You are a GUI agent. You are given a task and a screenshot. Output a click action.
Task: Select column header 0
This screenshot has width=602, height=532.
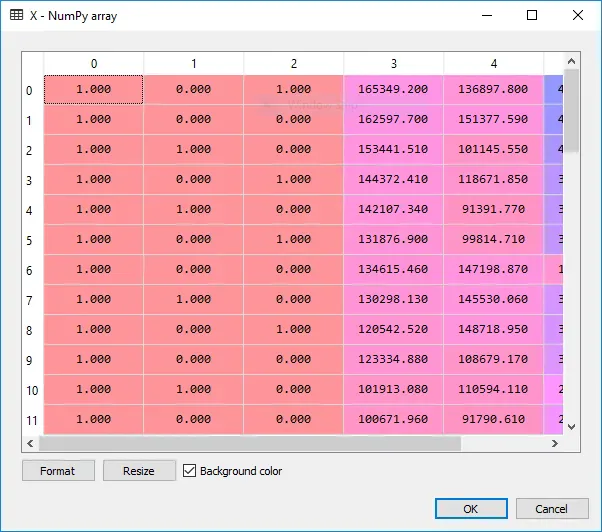pyautogui.click(x=94, y=63)
